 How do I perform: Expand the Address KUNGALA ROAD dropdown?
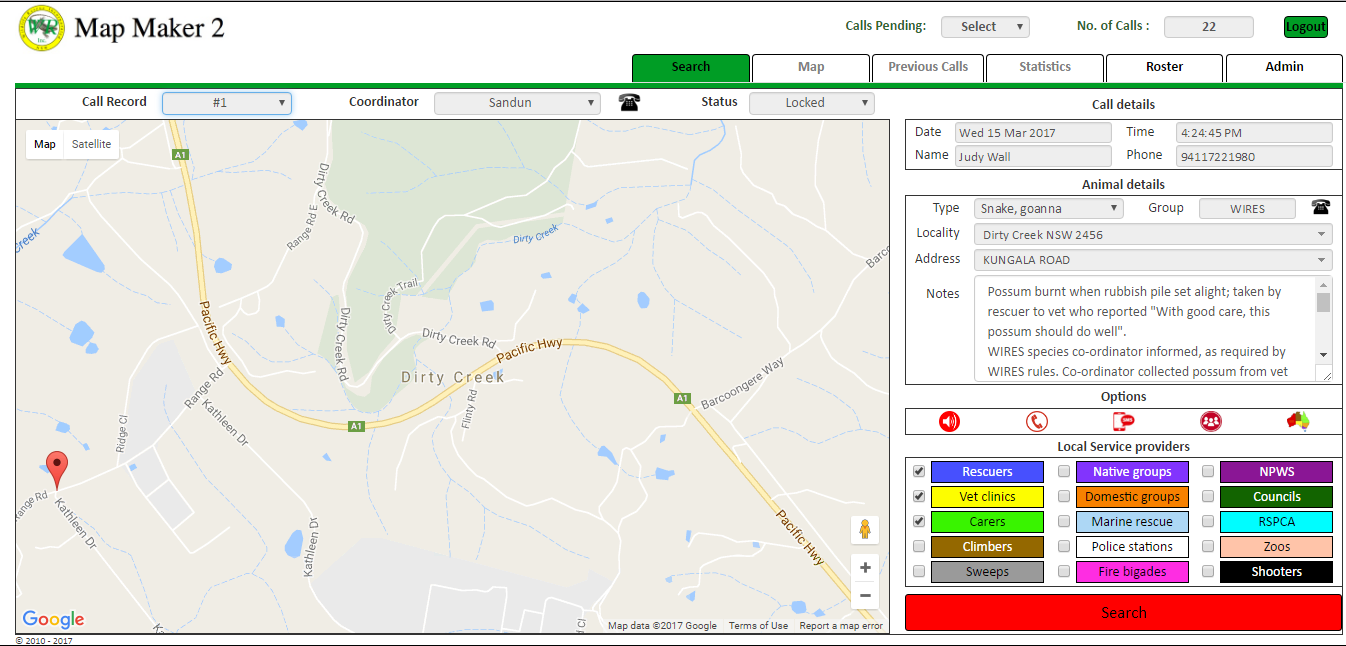(x=1153, y=260)
